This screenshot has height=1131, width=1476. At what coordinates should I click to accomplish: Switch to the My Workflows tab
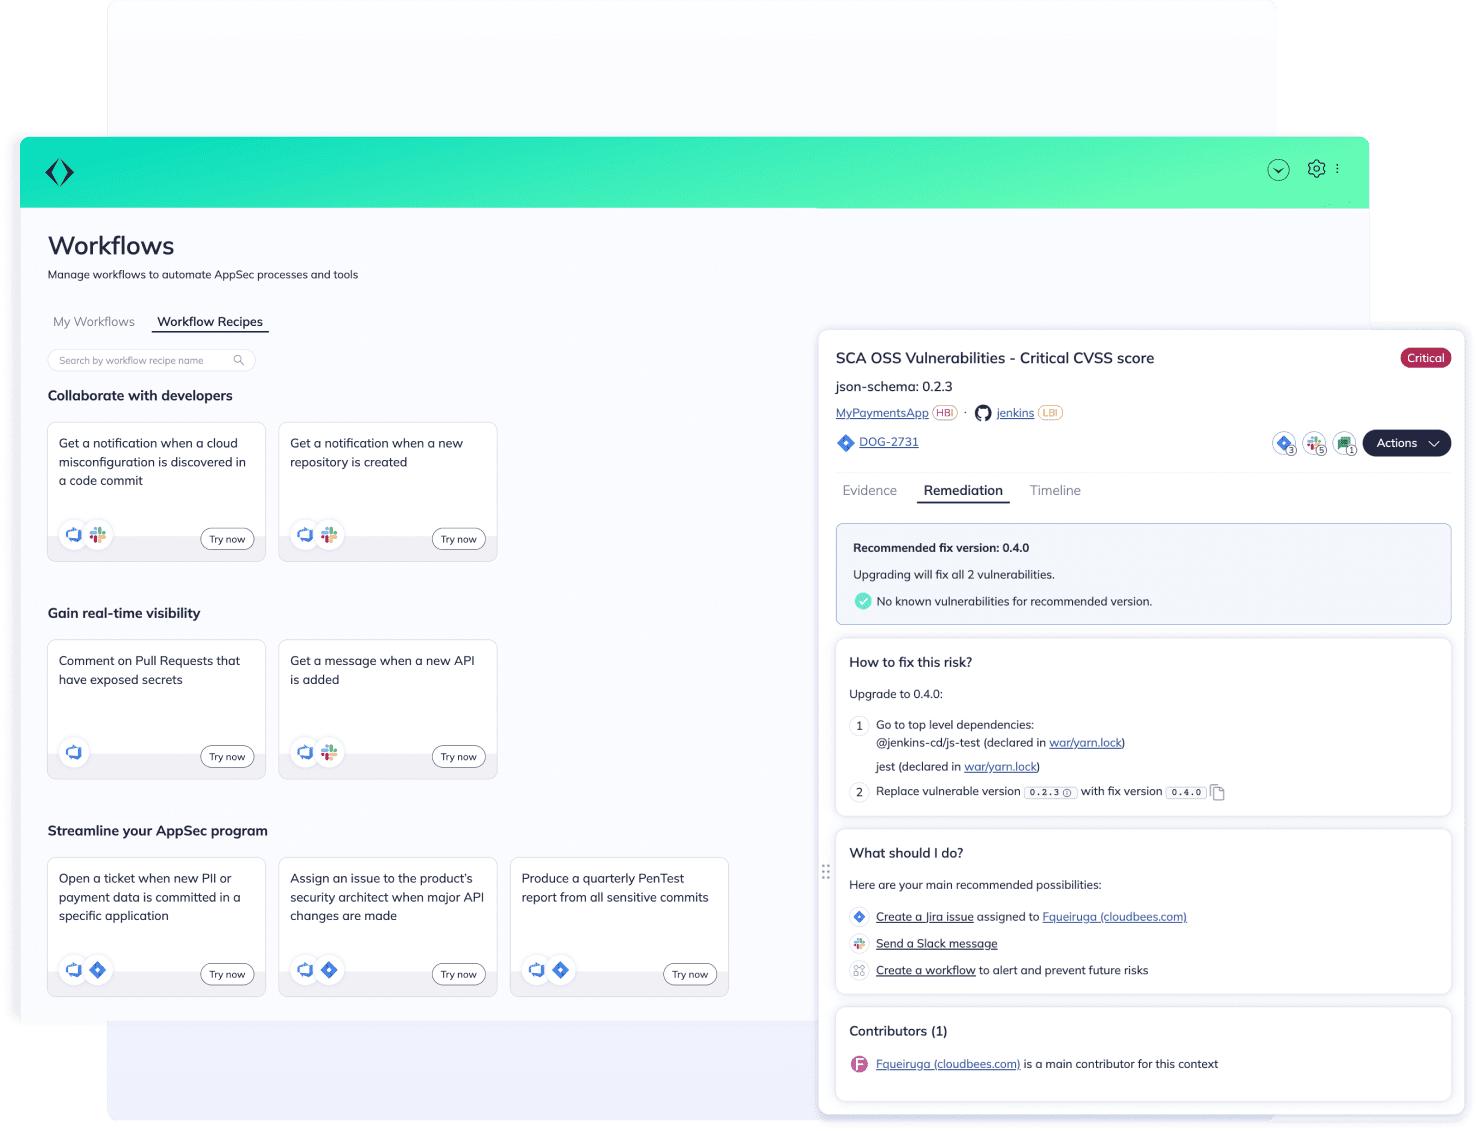coord(94,322)
